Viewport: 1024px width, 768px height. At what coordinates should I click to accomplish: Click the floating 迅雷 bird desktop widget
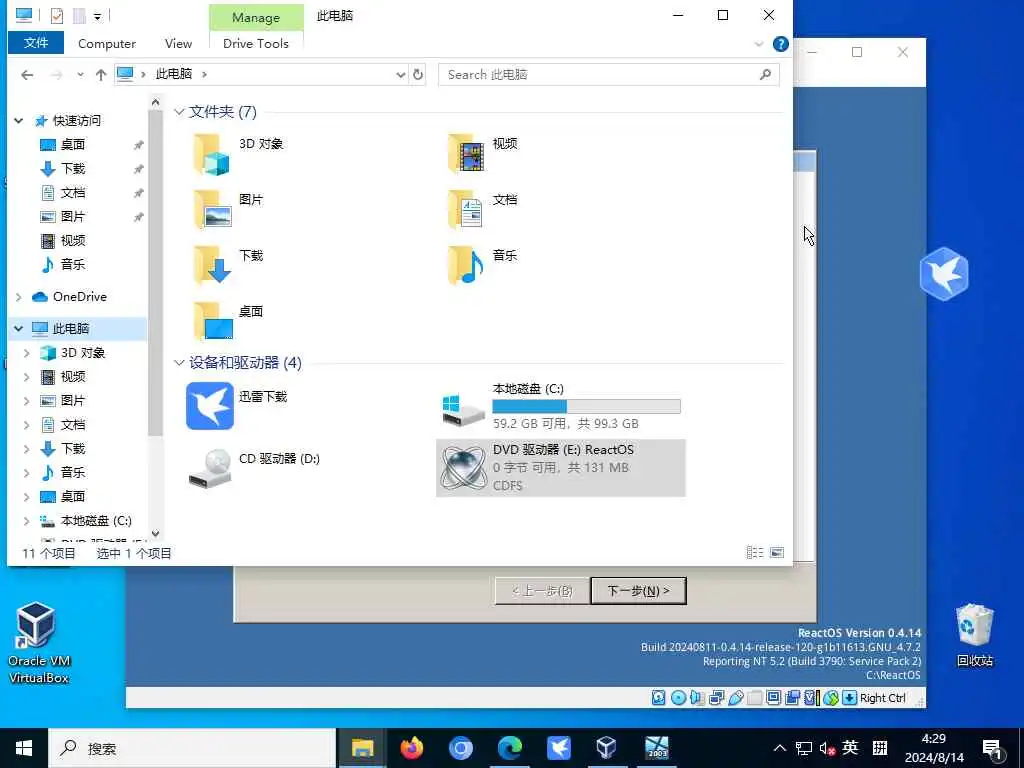[944, 274]
